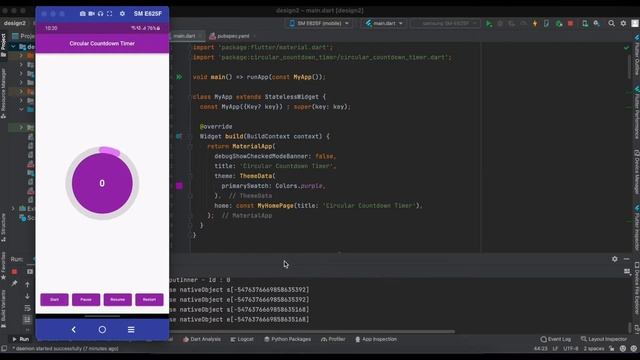Expand the first folder under project root

(21, 55)
